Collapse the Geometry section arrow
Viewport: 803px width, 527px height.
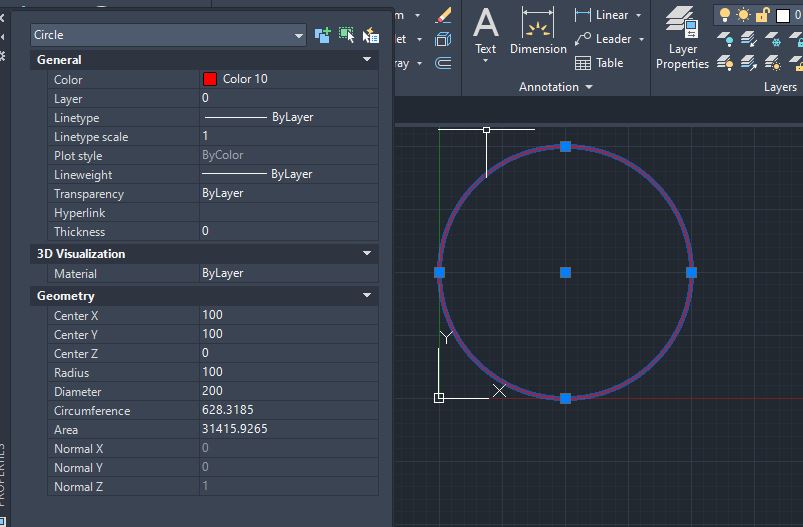click(x=367, y=296)
